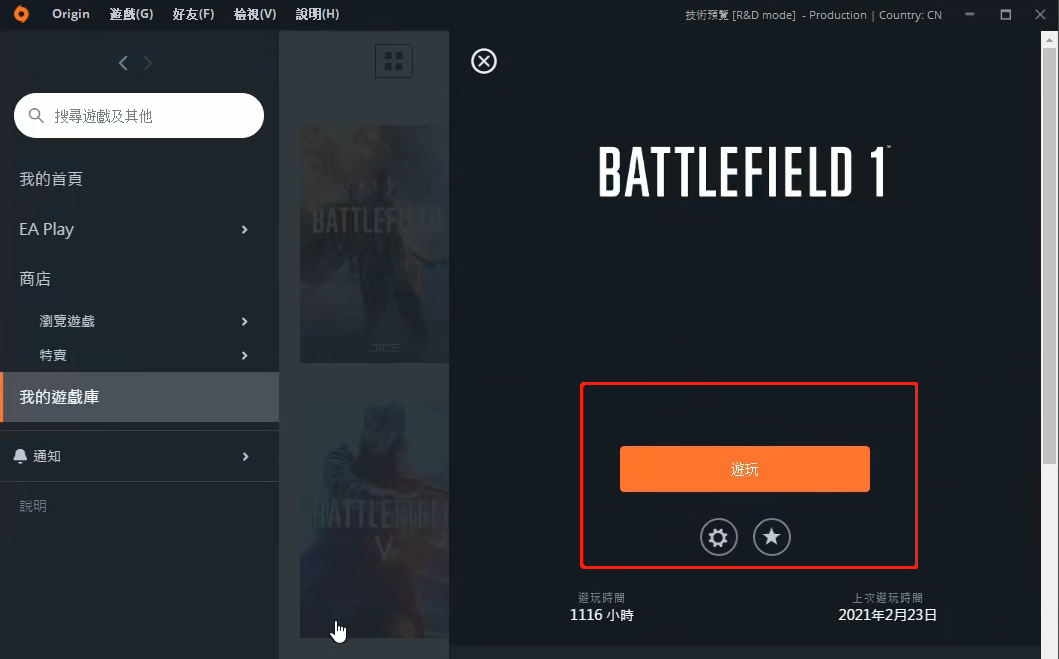Add Battlefield 1 to favorites star

771,537
